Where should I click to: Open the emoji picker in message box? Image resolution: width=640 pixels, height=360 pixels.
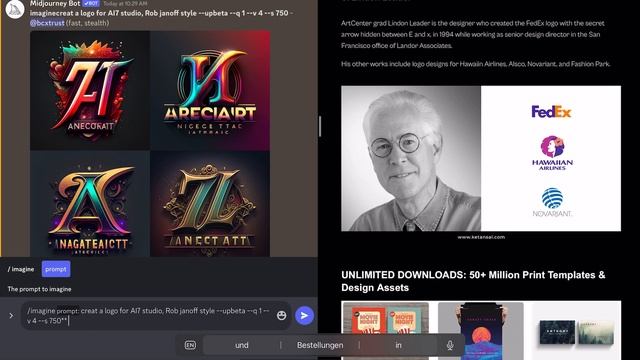(x=281, y=315)
